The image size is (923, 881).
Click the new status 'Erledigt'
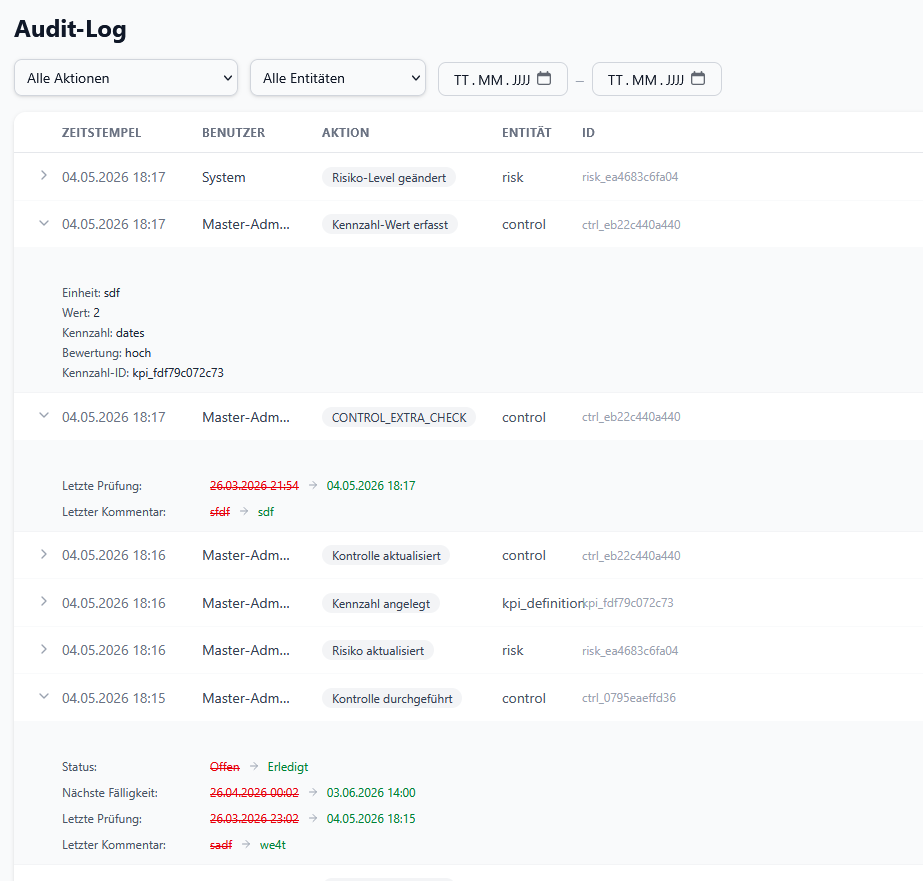coord(287,767)
